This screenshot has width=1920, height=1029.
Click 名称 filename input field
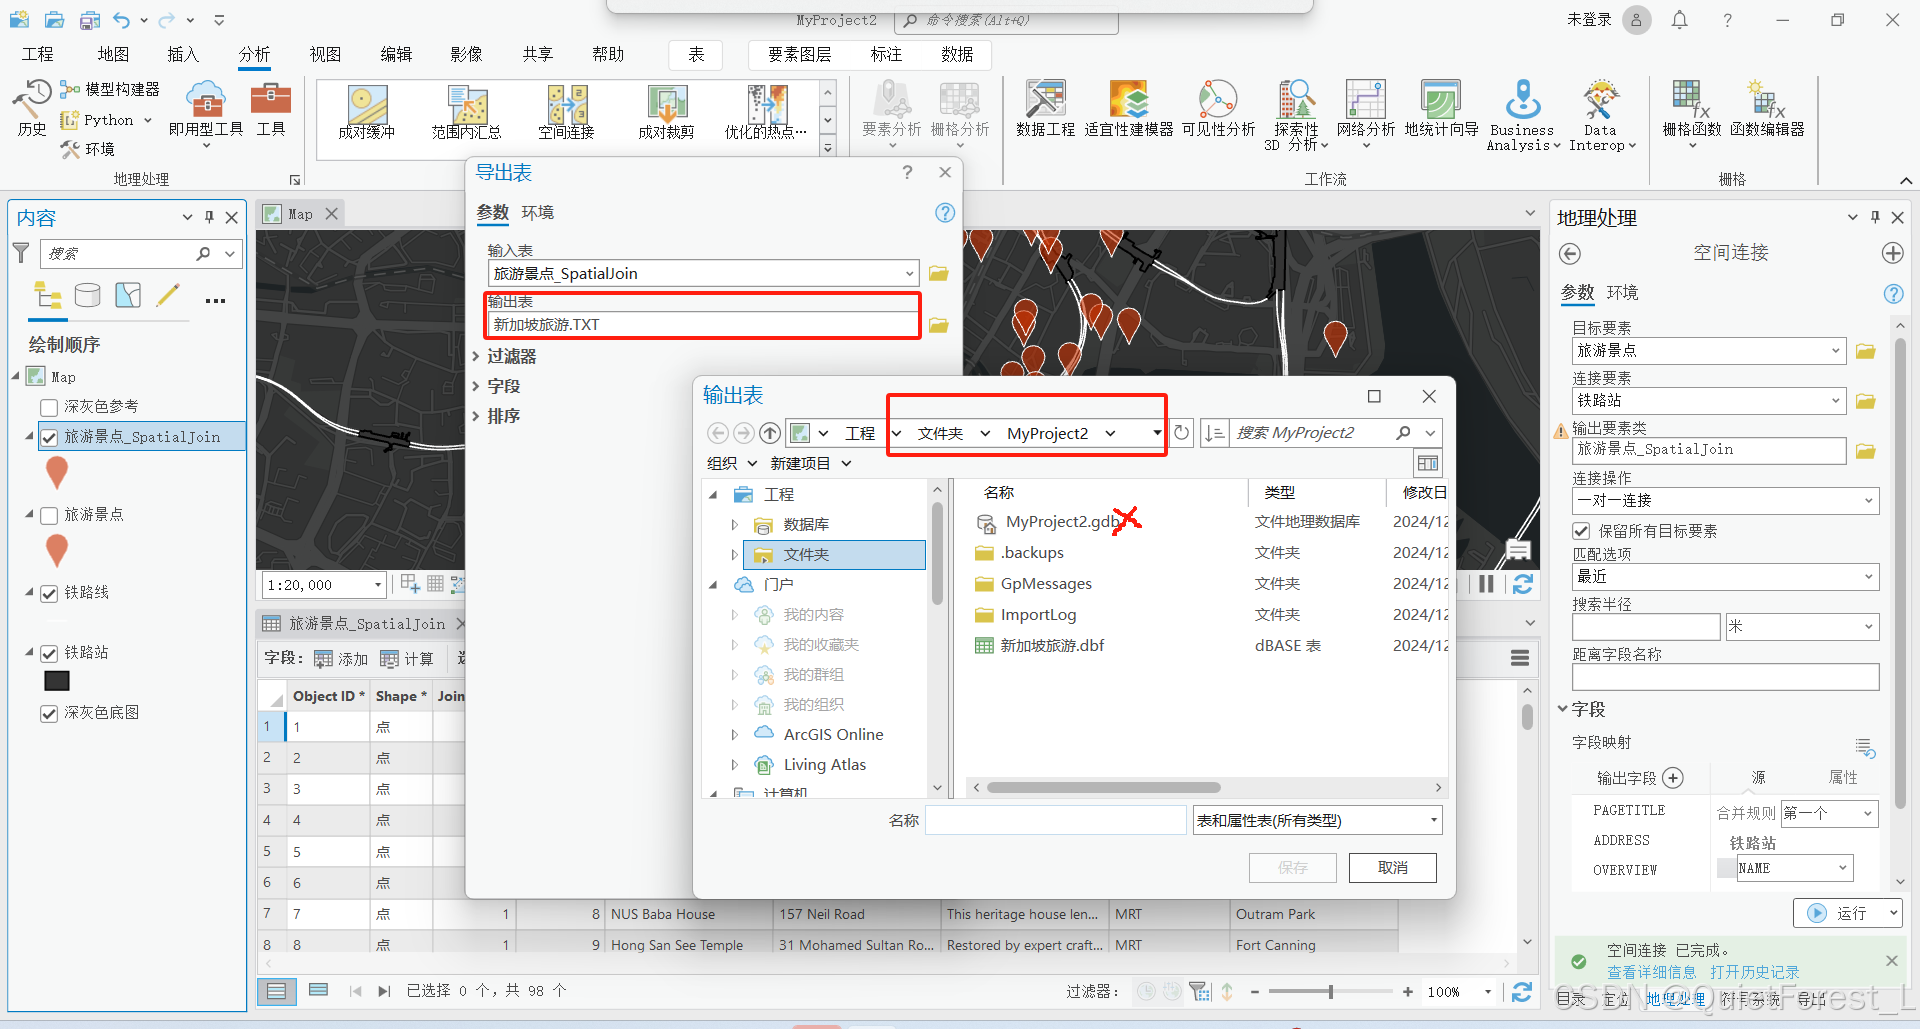click(1055, 821)
